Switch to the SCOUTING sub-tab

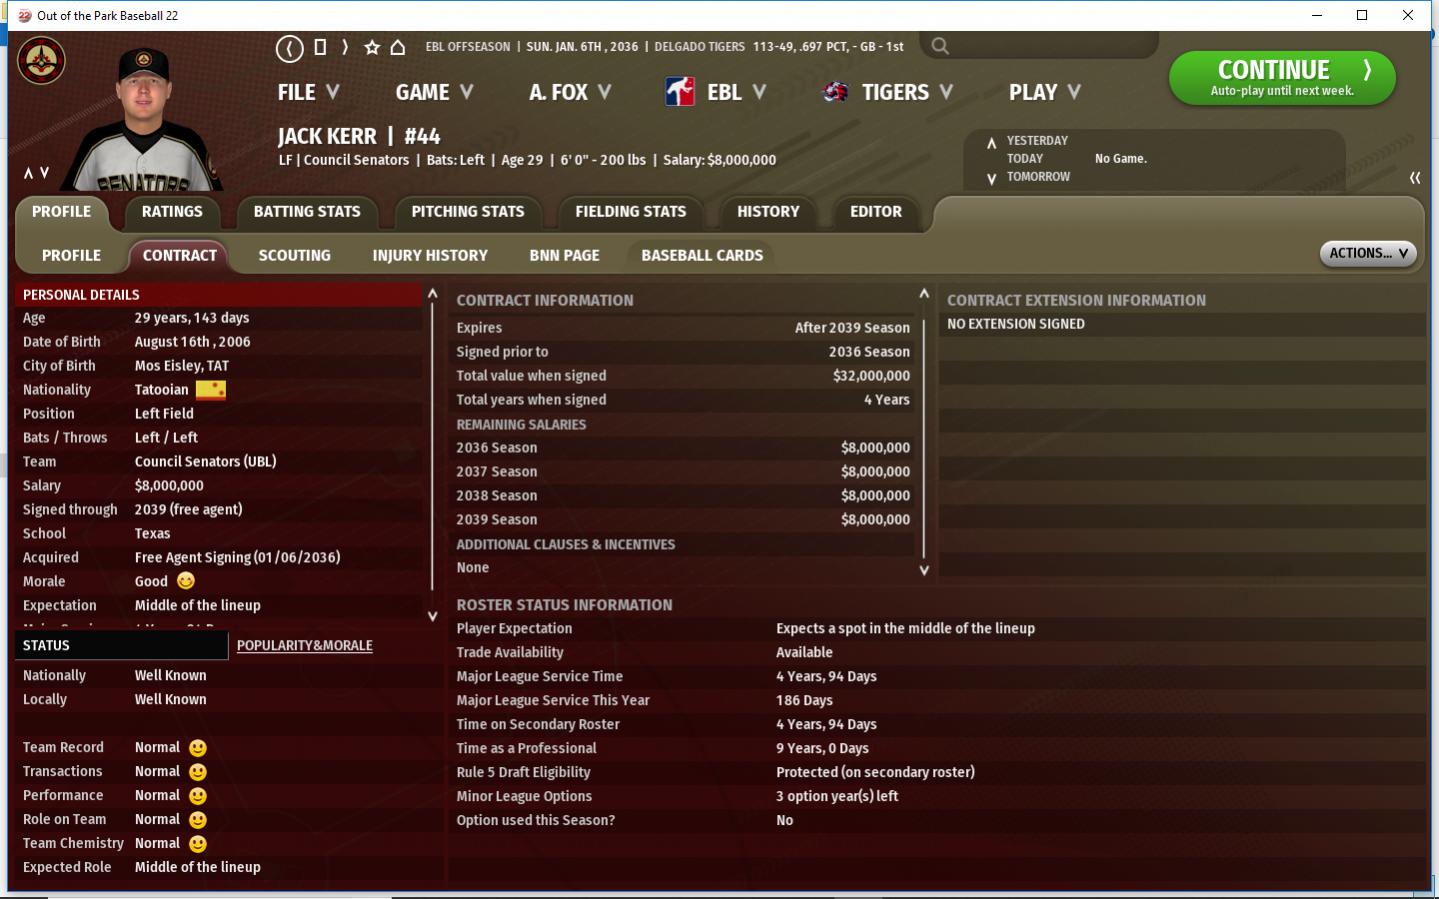coord(294,256)
